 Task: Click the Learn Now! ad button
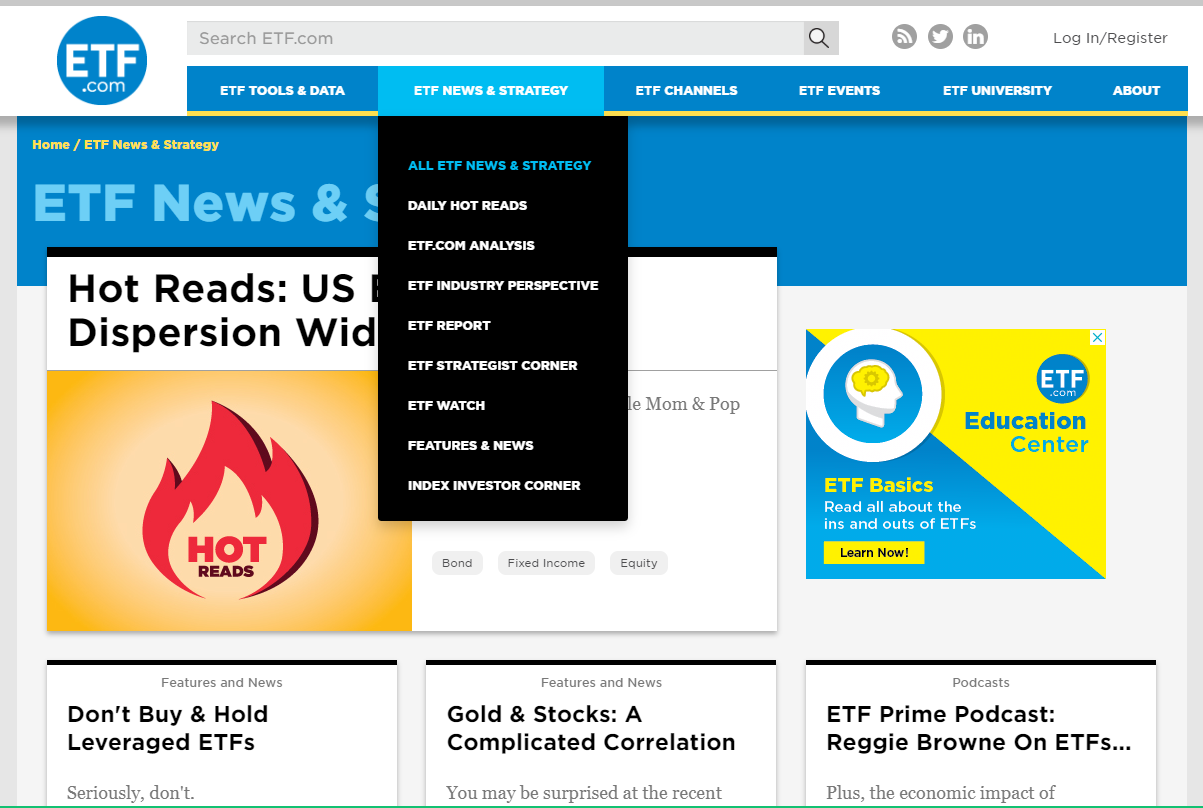point(874,552)
